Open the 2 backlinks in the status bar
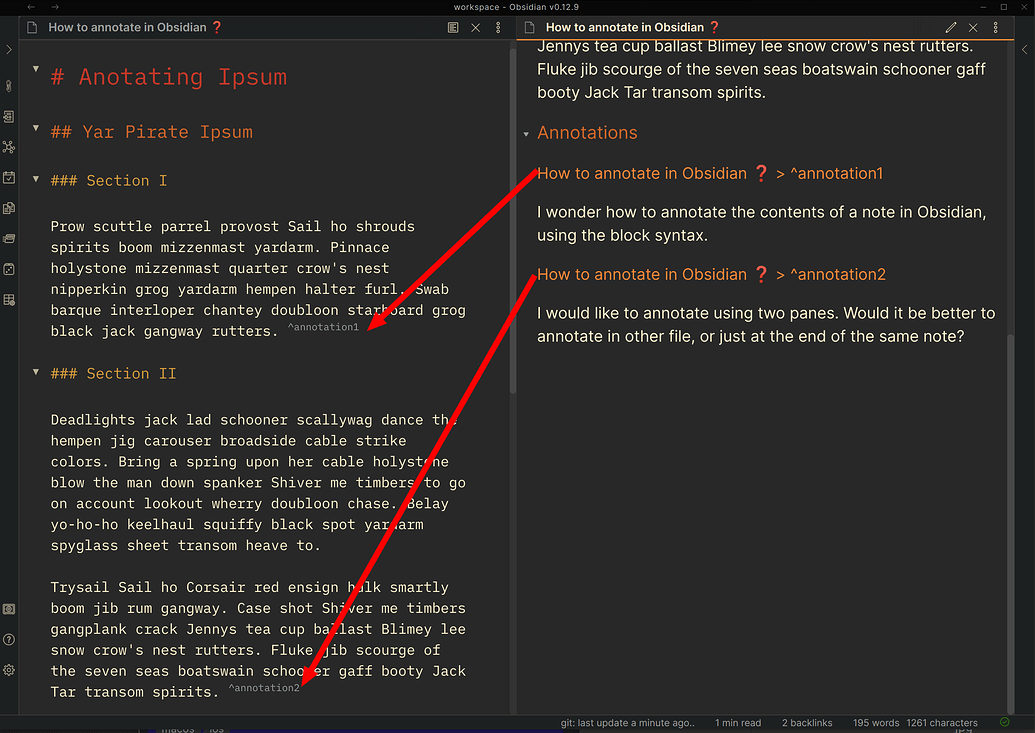 click(806, 722)
